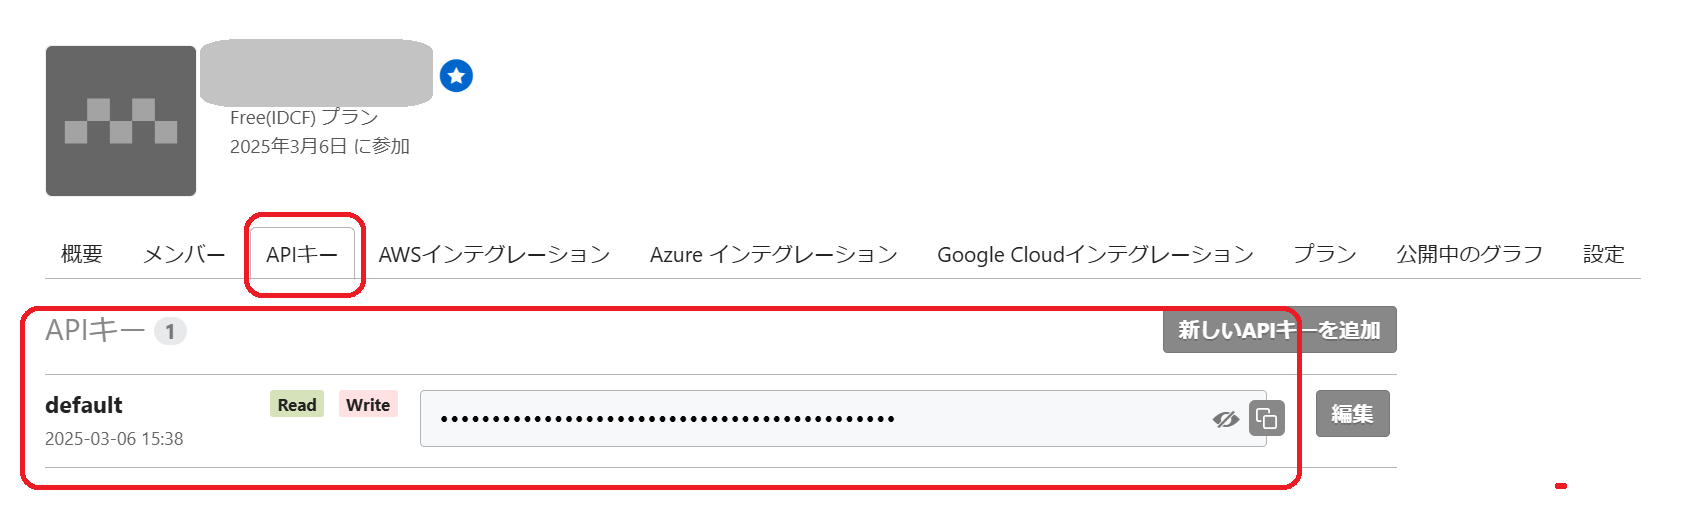Click the API key count badge
The height and width of the screenshot is (531, 1683).
(170, 331)
